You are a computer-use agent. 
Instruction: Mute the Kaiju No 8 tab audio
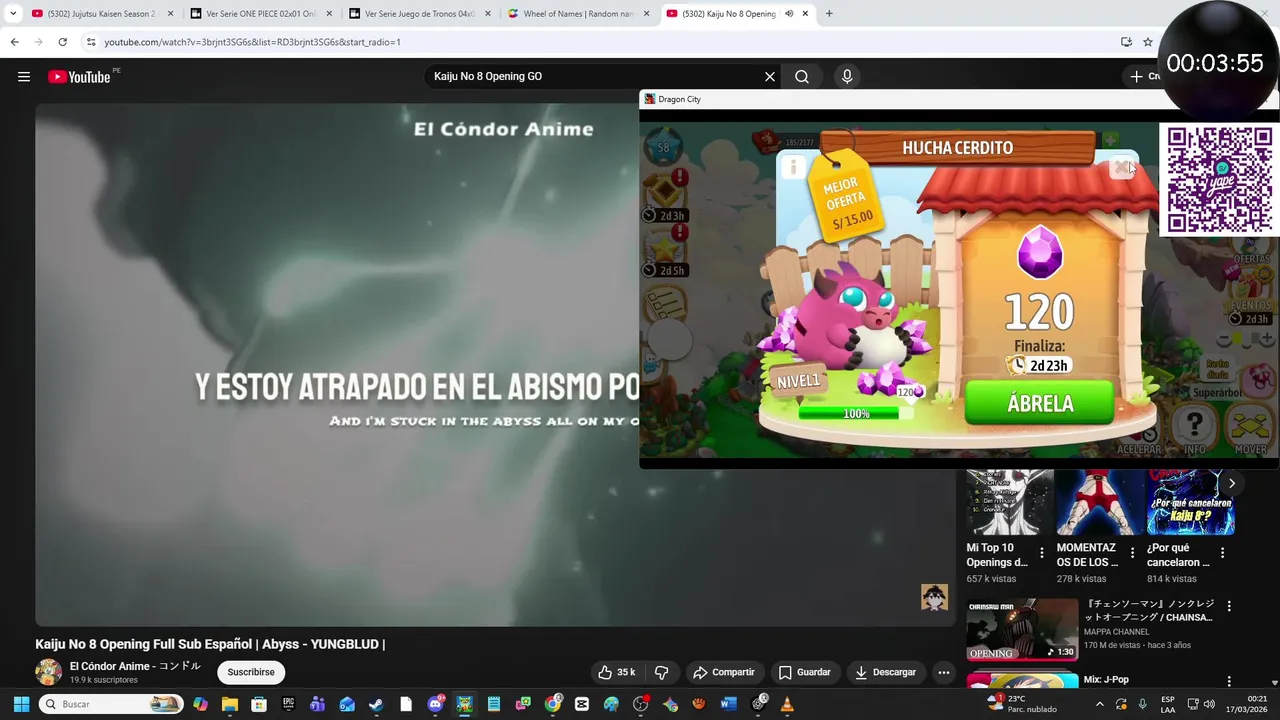[x=789, y=14]
